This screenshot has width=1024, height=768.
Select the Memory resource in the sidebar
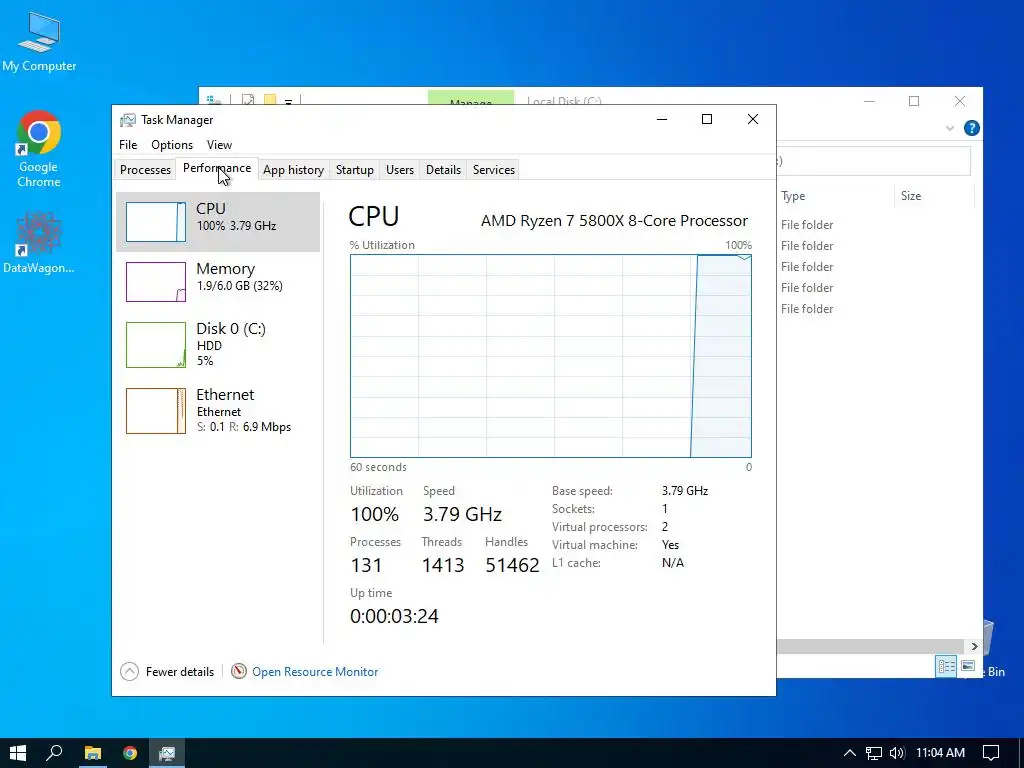tap(218, 281)
